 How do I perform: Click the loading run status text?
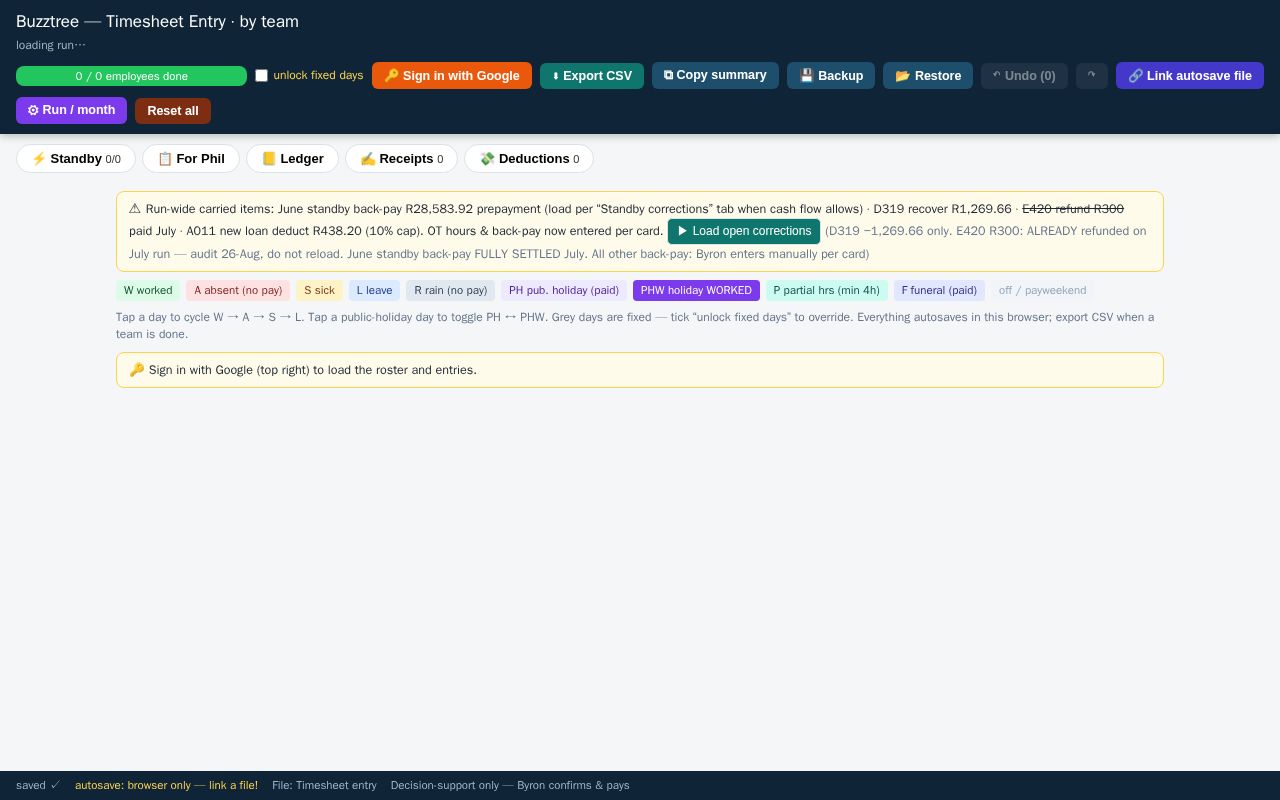tap(51, 45)
